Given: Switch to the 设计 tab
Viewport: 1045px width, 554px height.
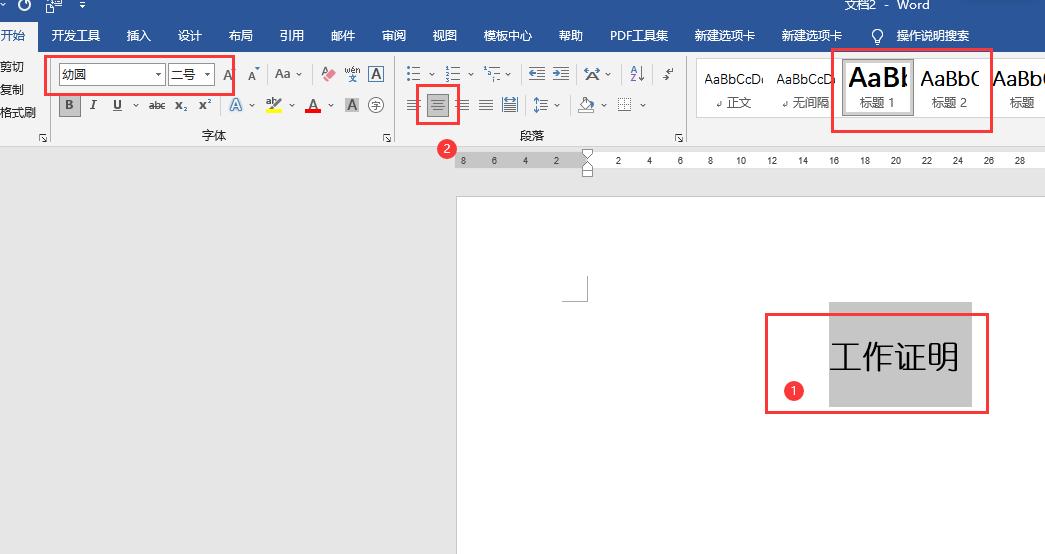Looking at the screenshot, I should pos(189,36).
